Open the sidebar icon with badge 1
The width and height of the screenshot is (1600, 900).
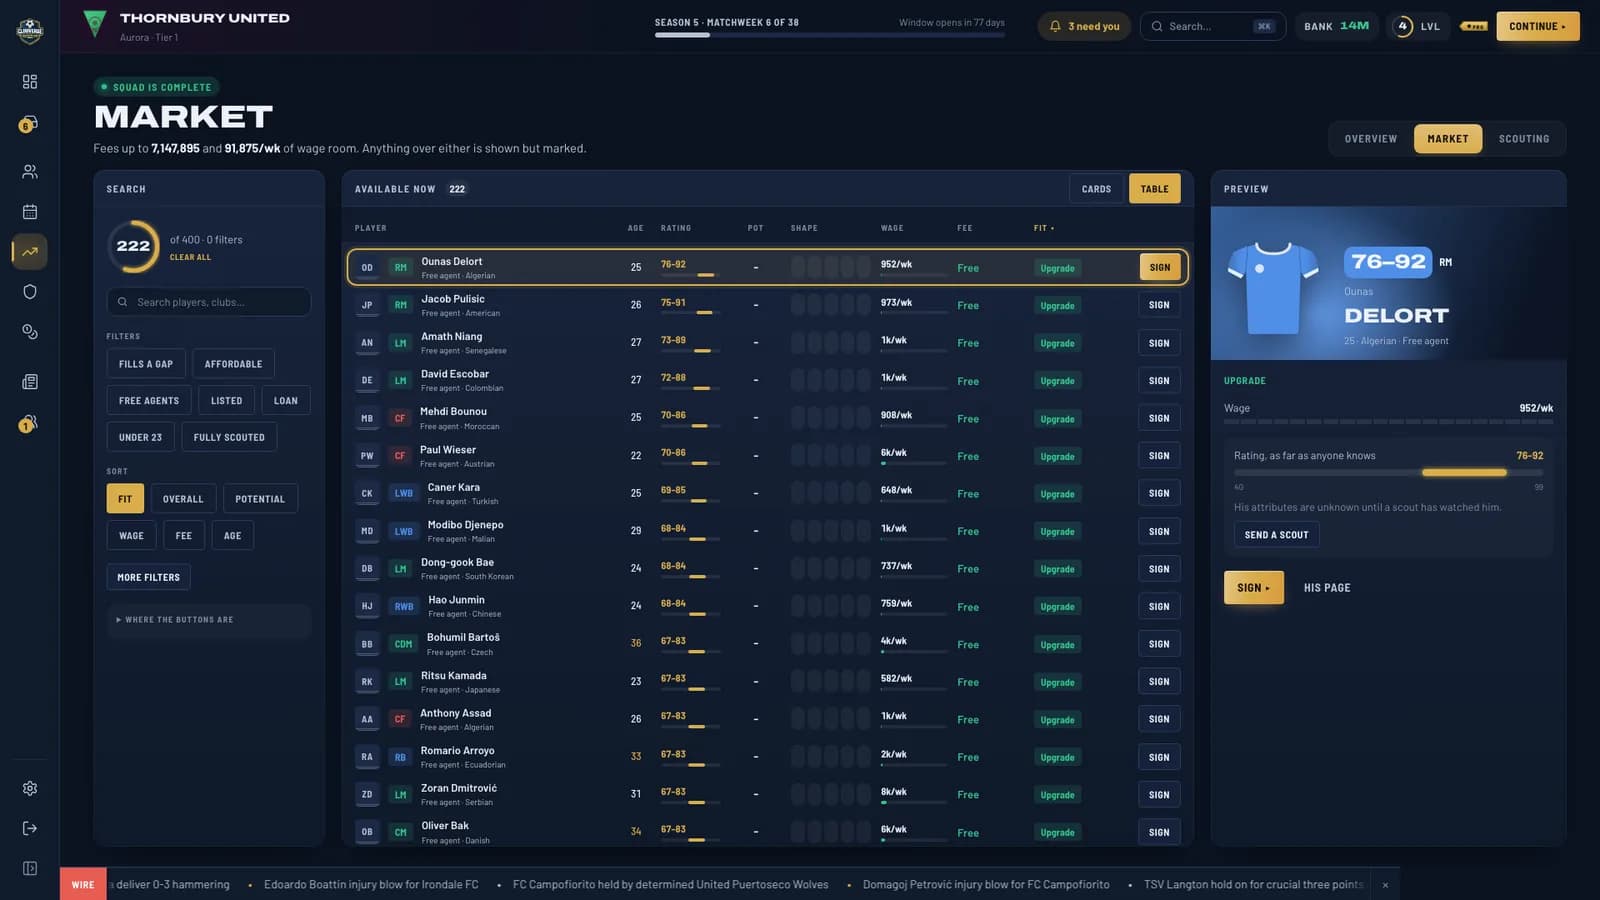click(x=29, y=425)
